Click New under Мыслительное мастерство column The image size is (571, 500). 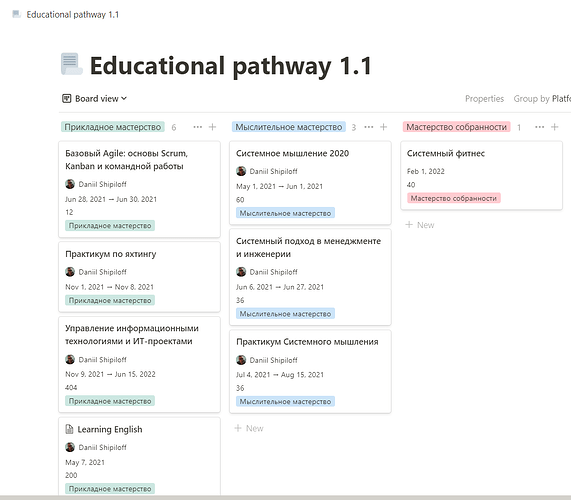click(249, 428)
